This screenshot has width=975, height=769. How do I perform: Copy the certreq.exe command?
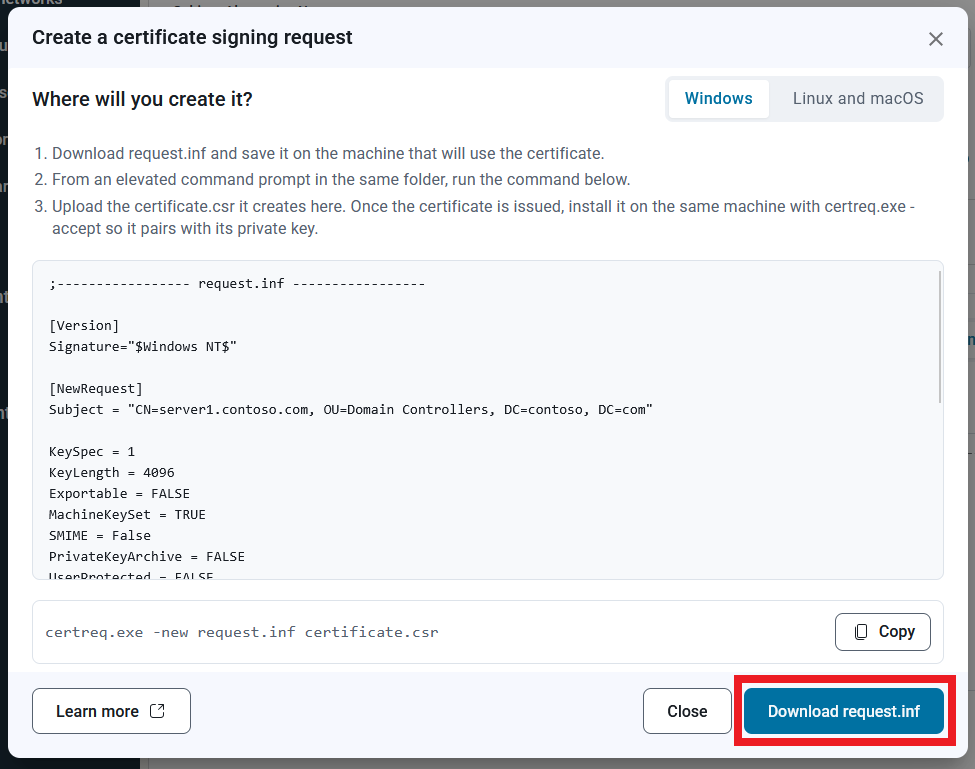pos(882,632)
